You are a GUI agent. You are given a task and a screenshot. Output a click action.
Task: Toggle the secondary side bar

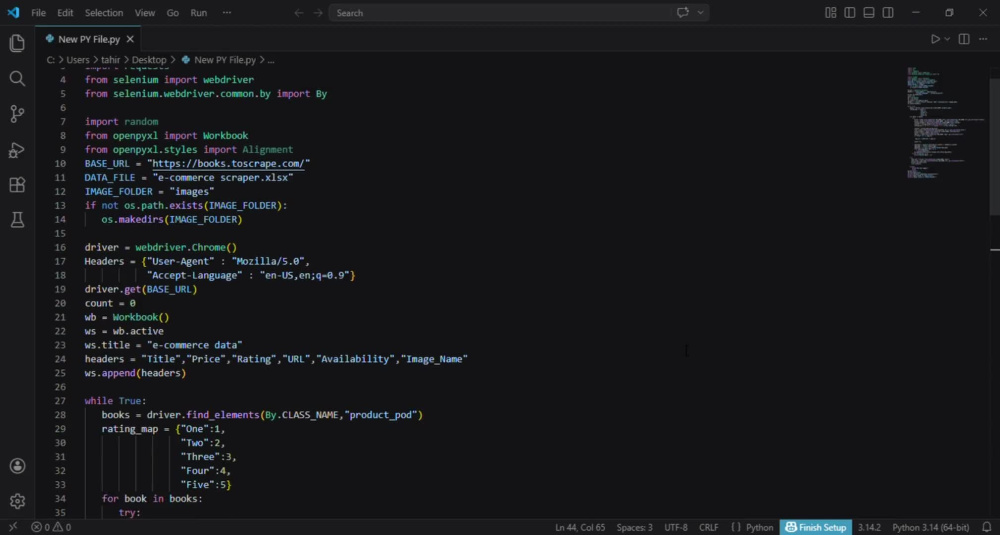[x=888, y=13]
